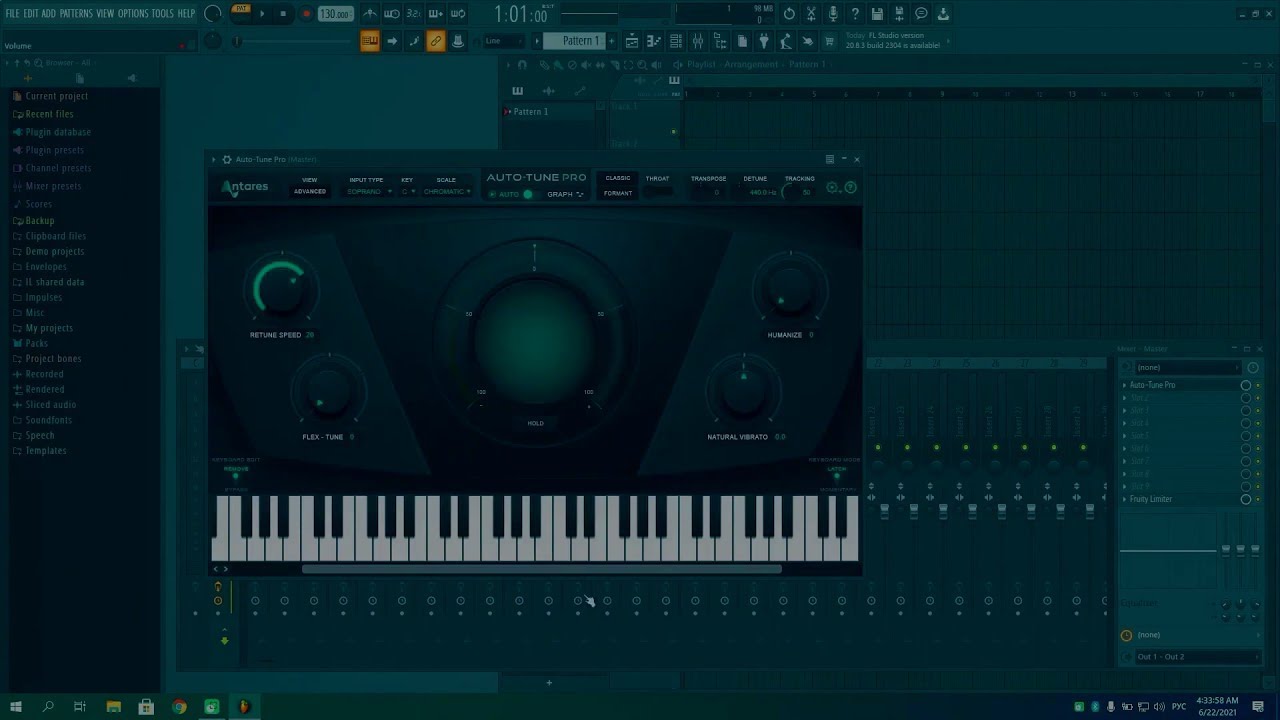Screen dimensions: 1280x720
Task: Click the HUMANIZE knob
Action: [789, 290]
